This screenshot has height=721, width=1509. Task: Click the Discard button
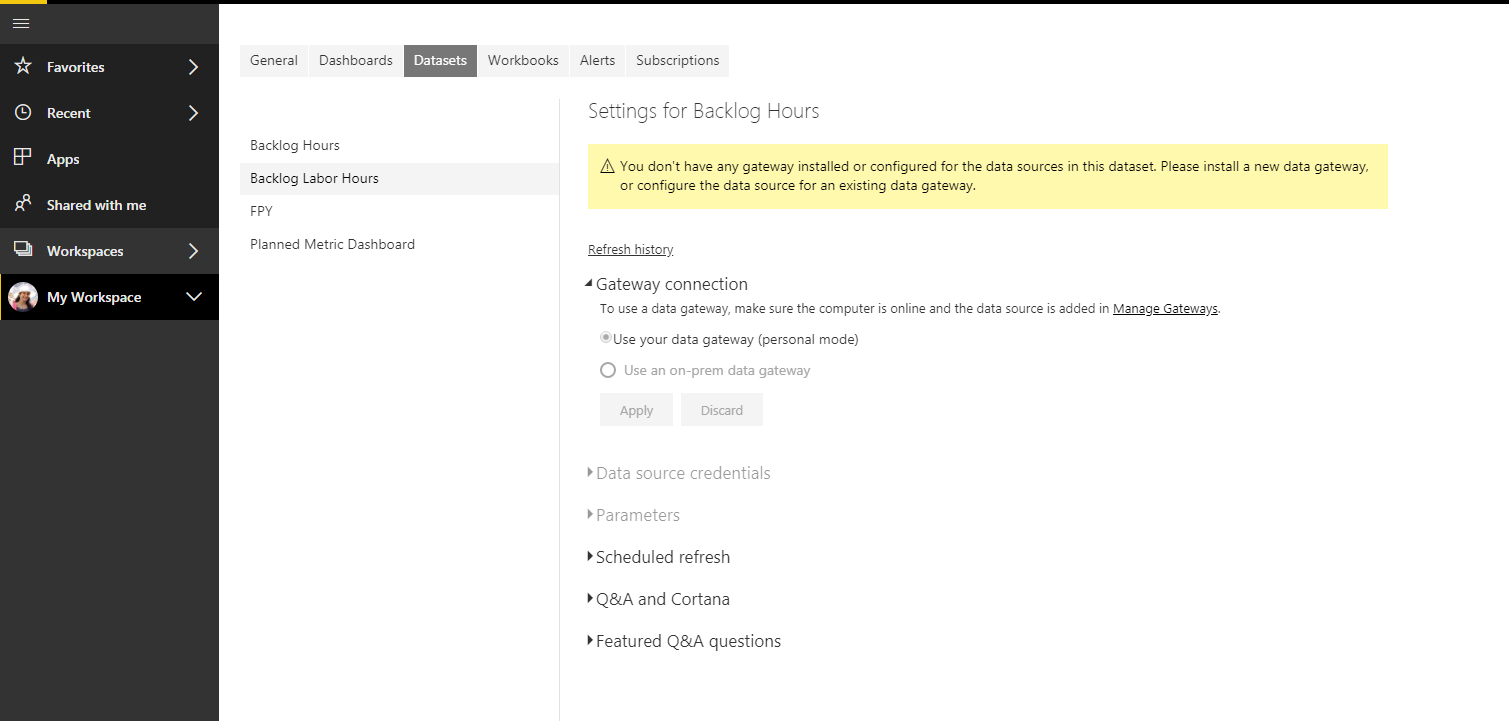(722, 410)
